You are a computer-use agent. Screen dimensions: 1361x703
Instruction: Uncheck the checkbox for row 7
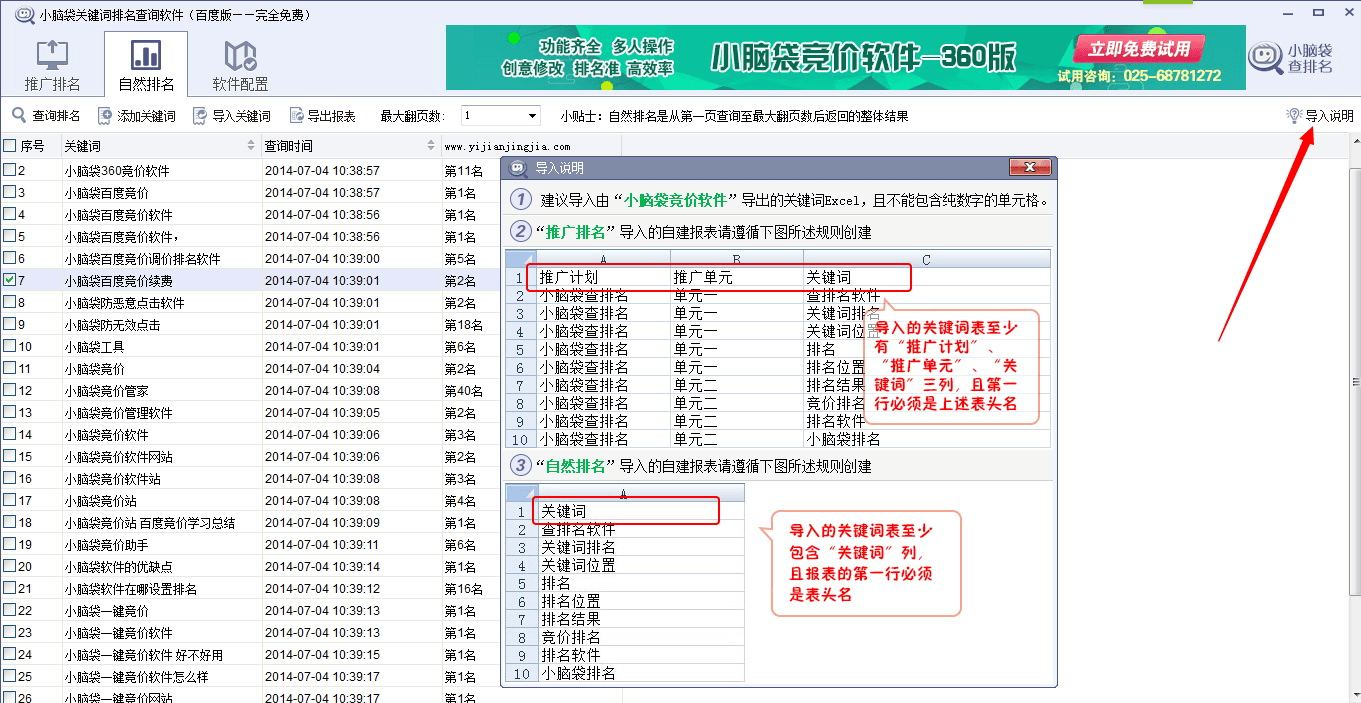(x=10, y=281)
